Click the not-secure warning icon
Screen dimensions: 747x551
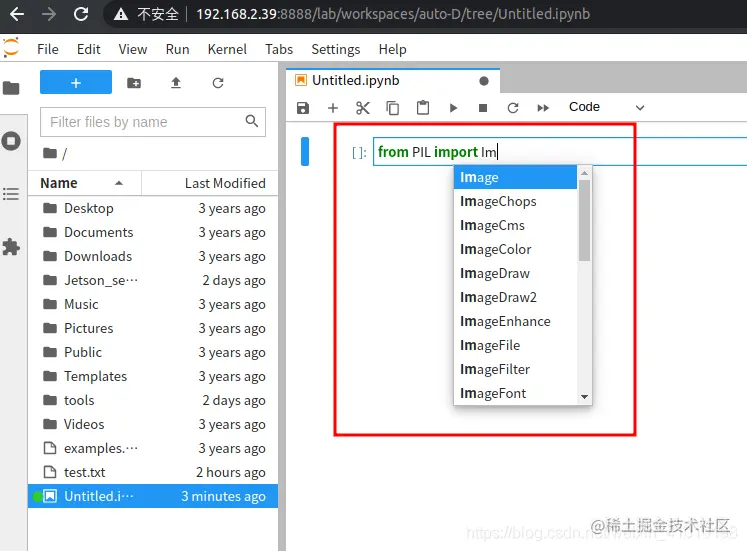click(121, 15)
